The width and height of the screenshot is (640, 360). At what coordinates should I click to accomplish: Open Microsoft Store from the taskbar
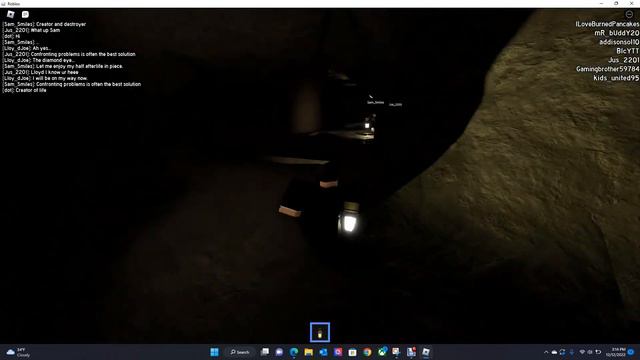tap(353, 352)
